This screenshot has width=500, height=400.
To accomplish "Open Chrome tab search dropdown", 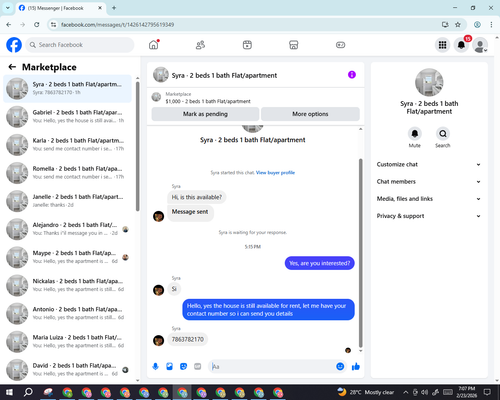I will point(8,8).
